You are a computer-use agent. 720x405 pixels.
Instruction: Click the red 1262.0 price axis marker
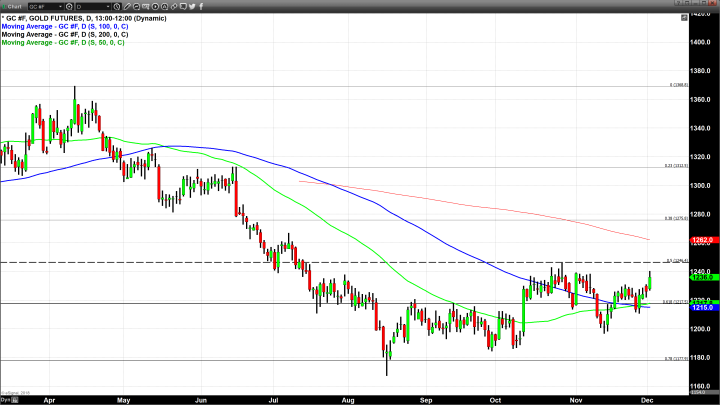702,240
